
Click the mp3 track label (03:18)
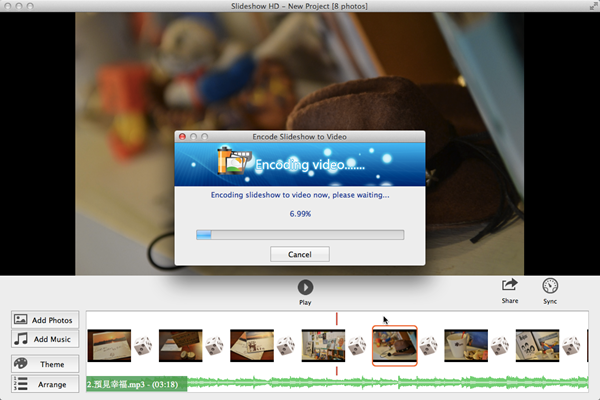[137, 384]
